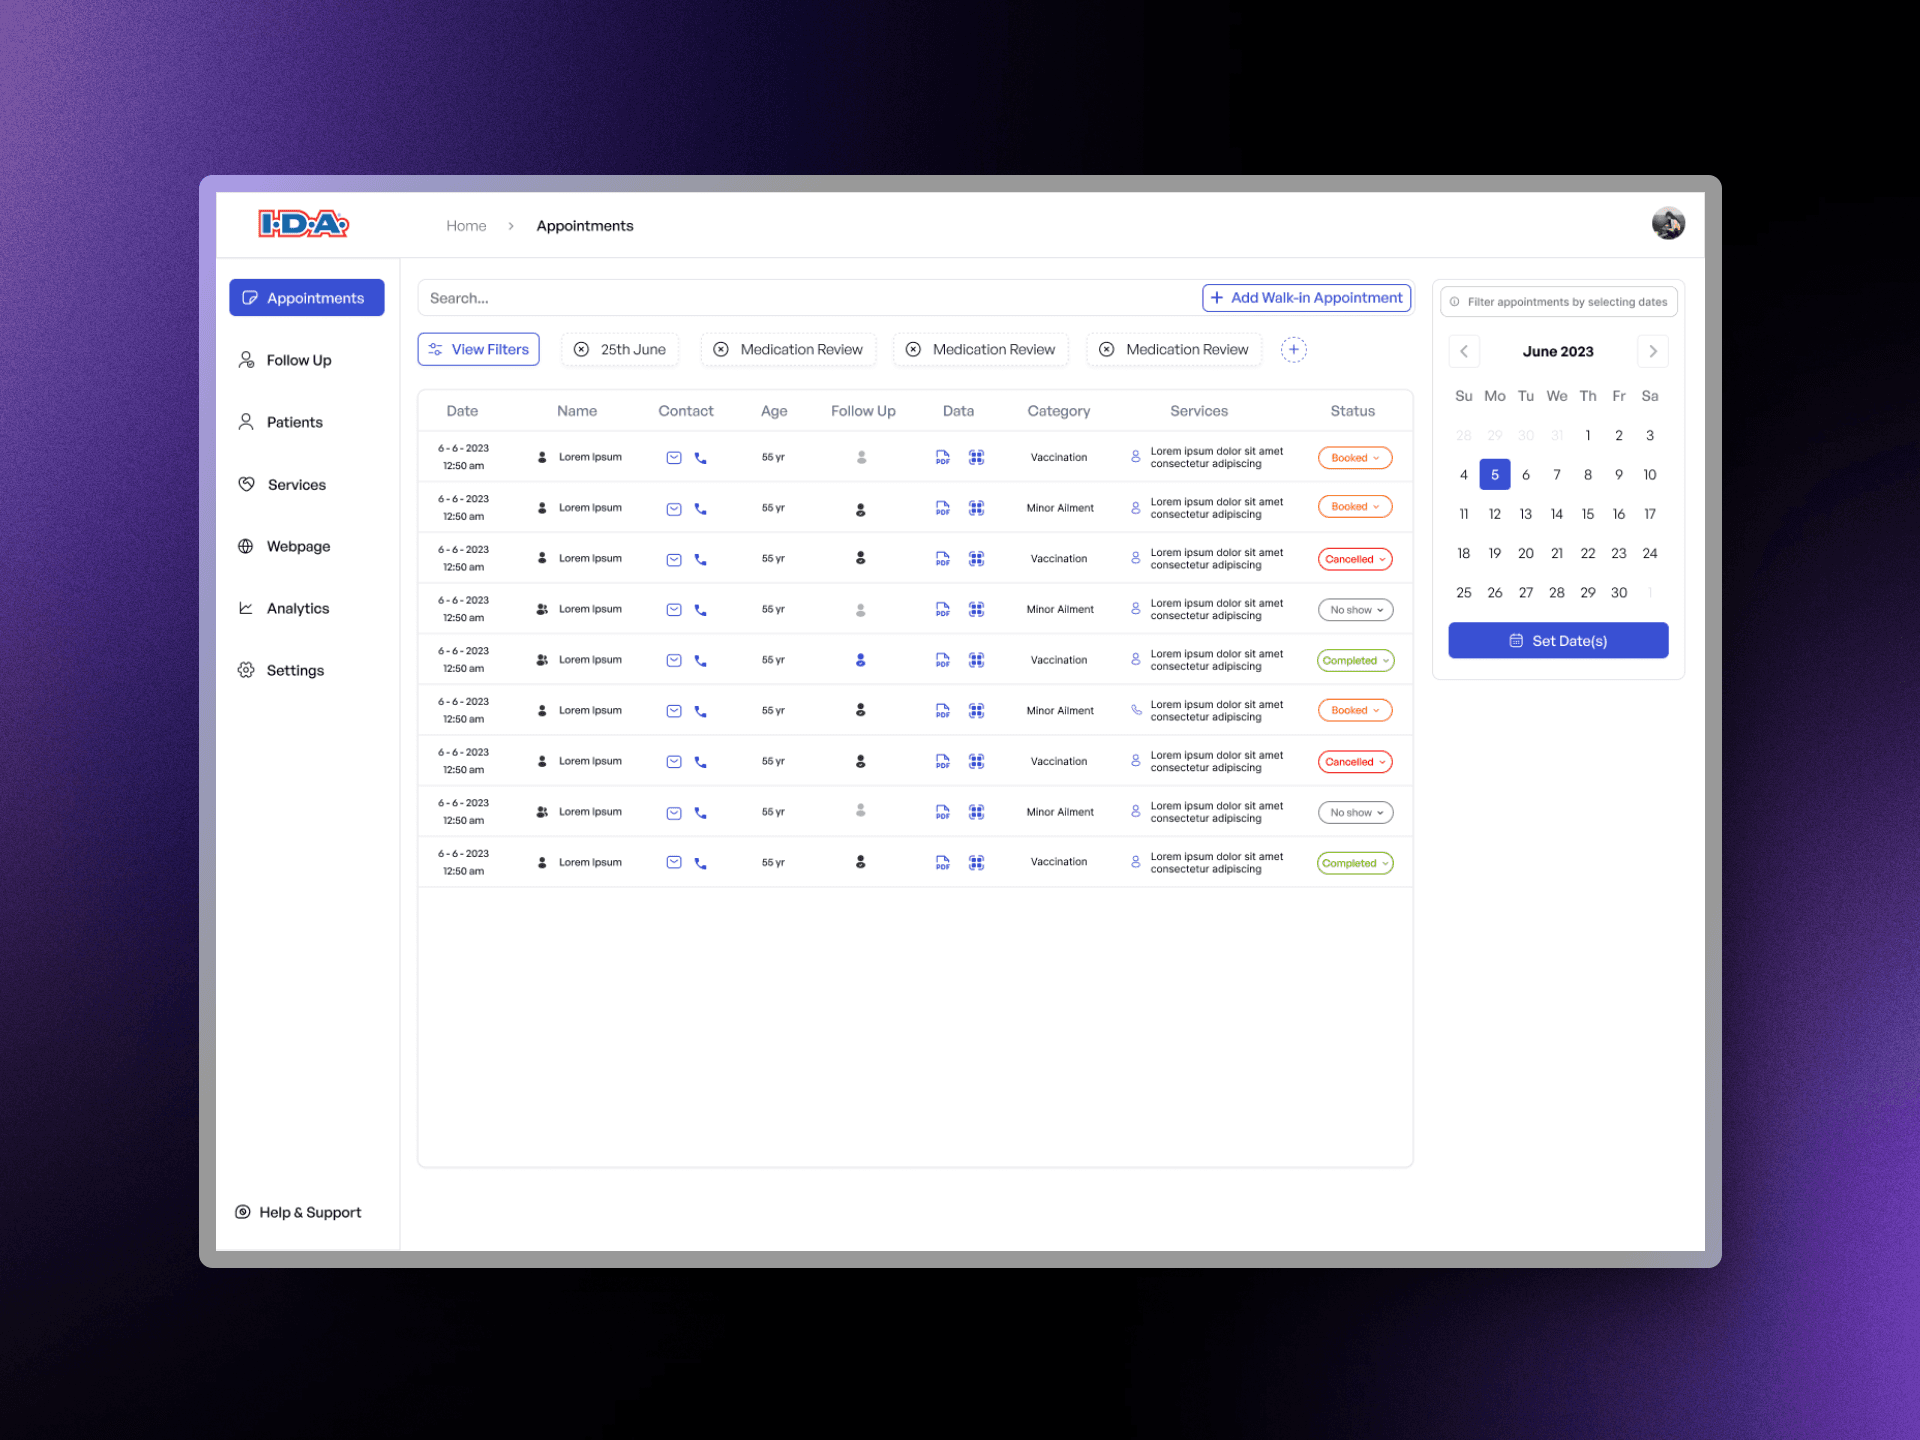This screenshot has width=1920, height=1440.
Task: Toggle follow-up icon in last table row
Action: point(860,862)
